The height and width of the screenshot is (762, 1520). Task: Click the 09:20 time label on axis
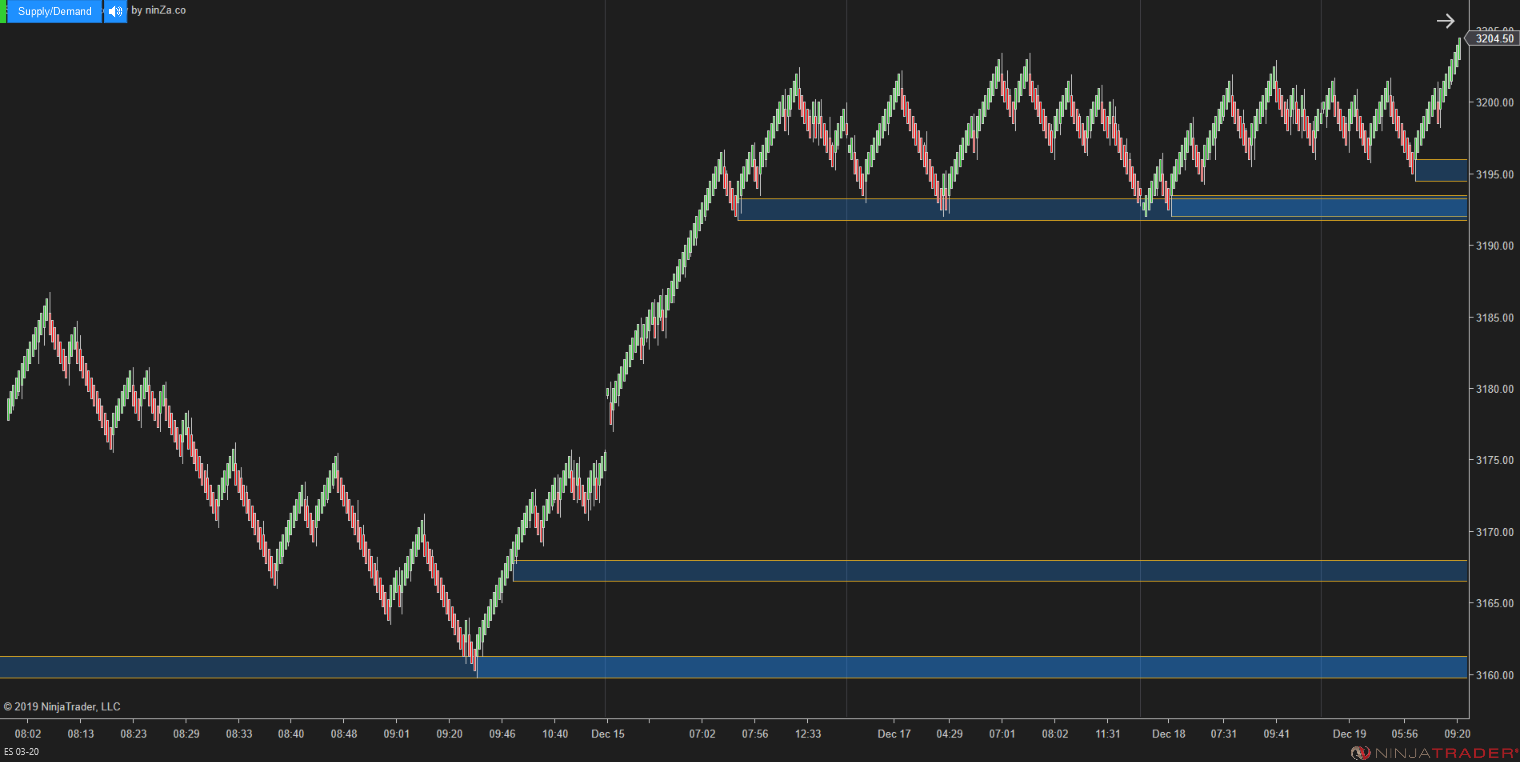1456,733
